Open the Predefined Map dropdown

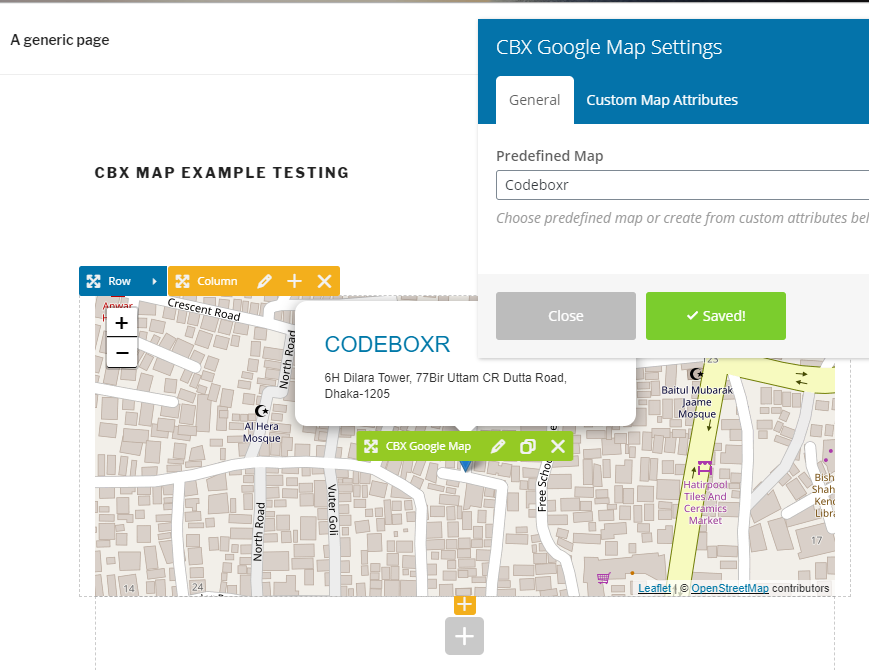(x=682, y=185)
